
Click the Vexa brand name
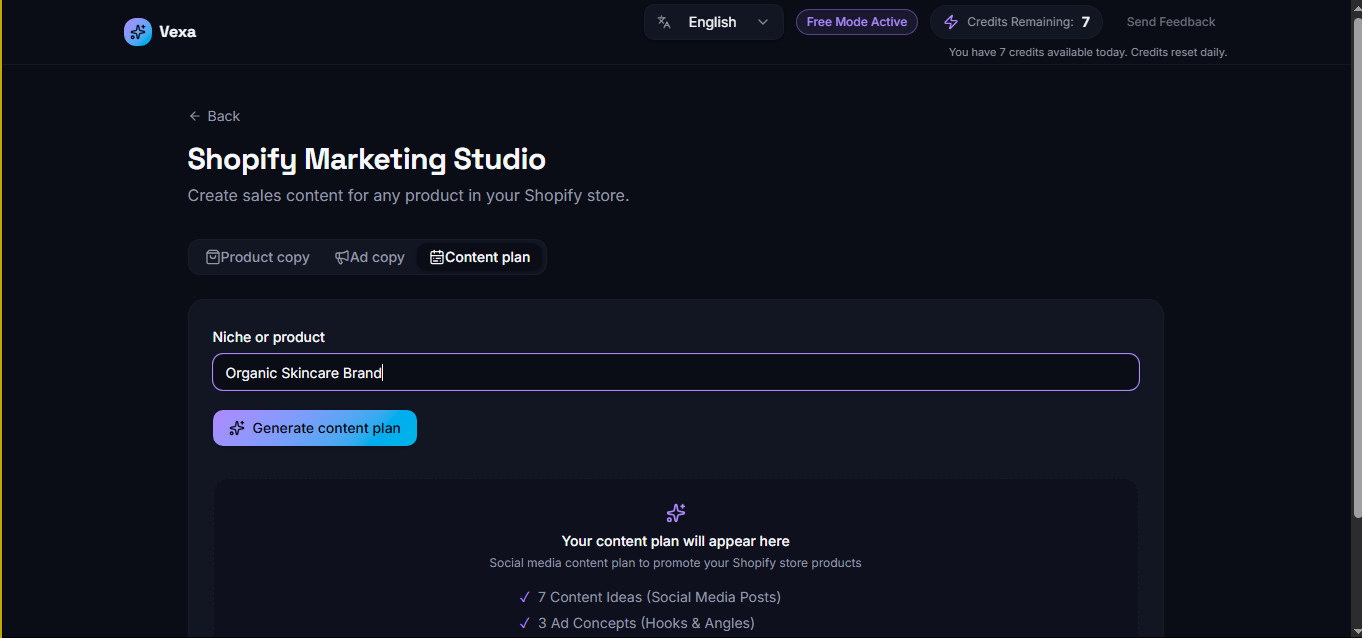177,32
